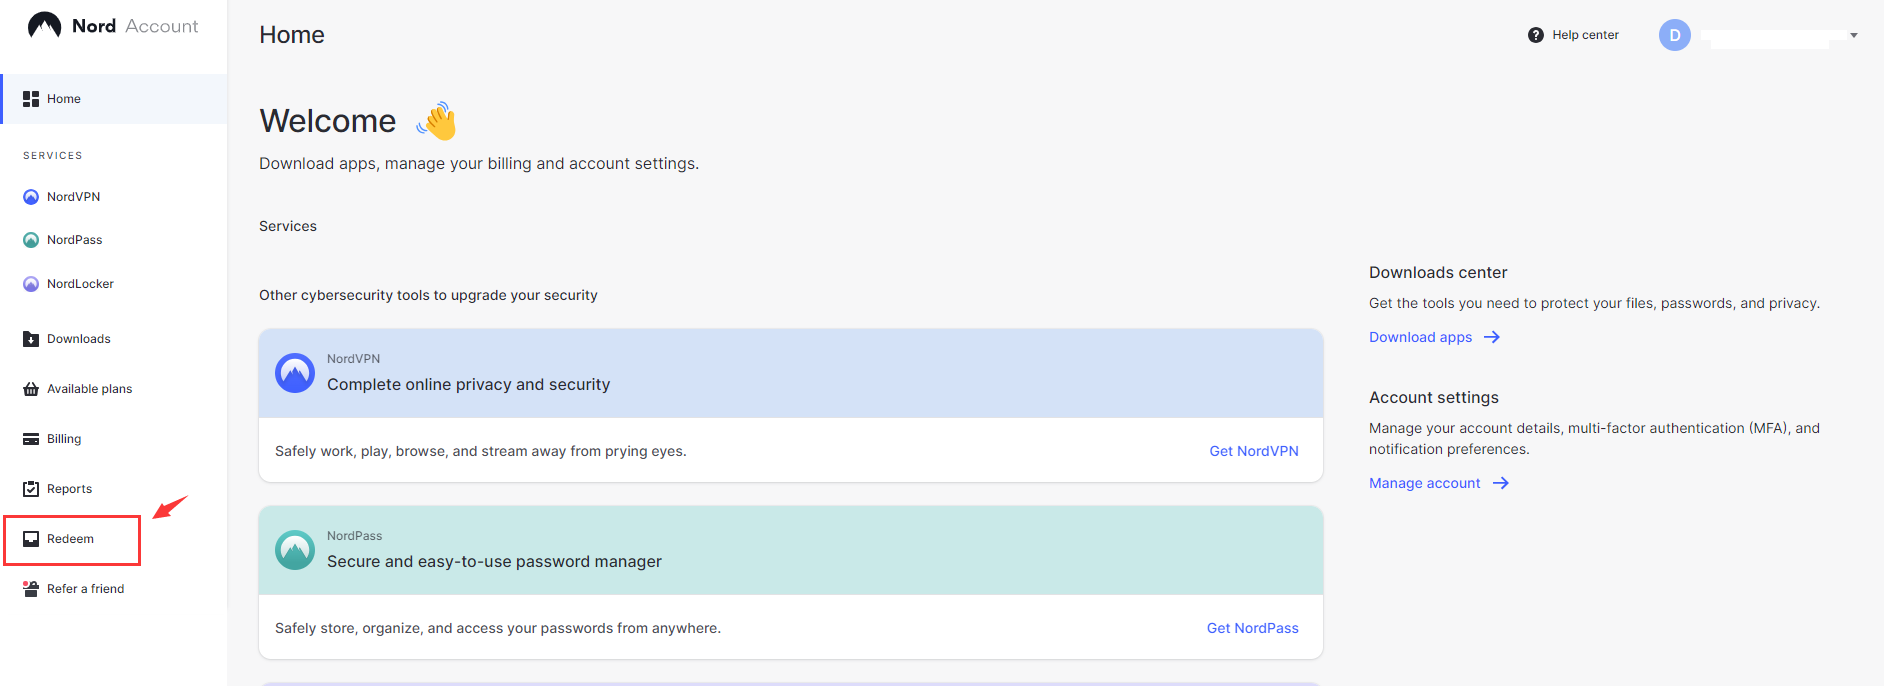
Task: Click the Downloads center heading
Action: tap(1438, 272)
